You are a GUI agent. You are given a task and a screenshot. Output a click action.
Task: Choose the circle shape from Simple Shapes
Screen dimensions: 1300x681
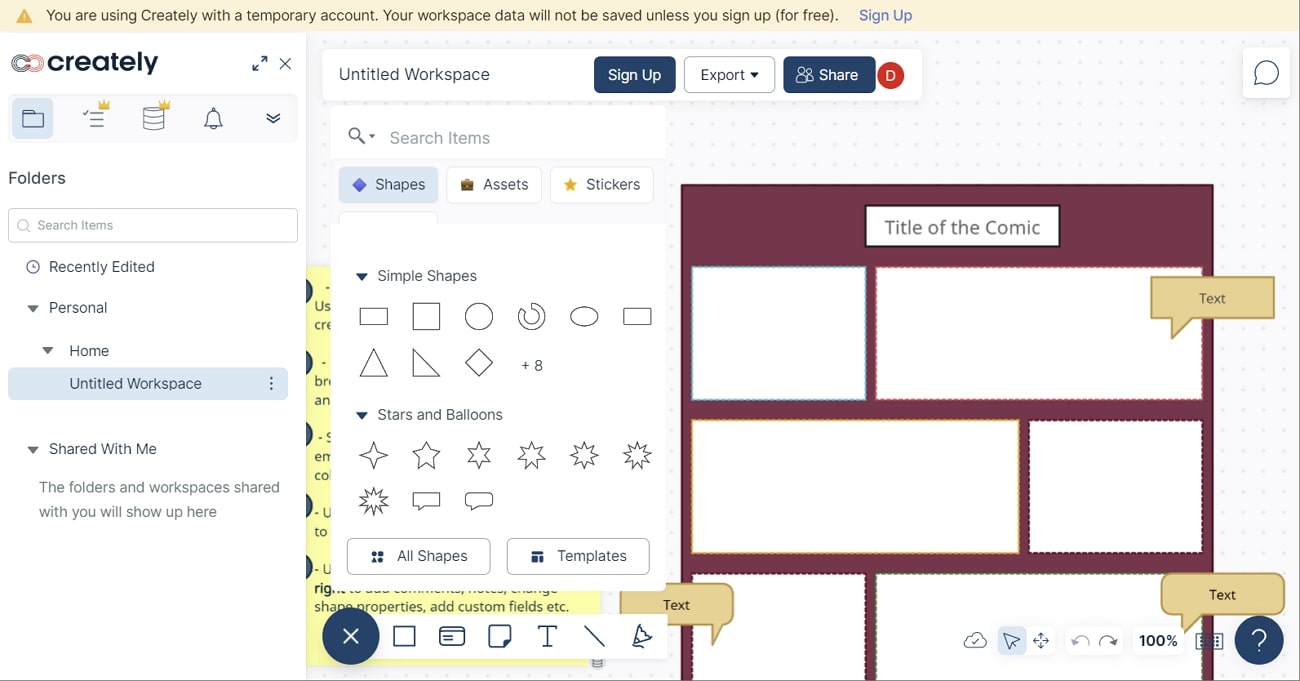pos(479,317)
